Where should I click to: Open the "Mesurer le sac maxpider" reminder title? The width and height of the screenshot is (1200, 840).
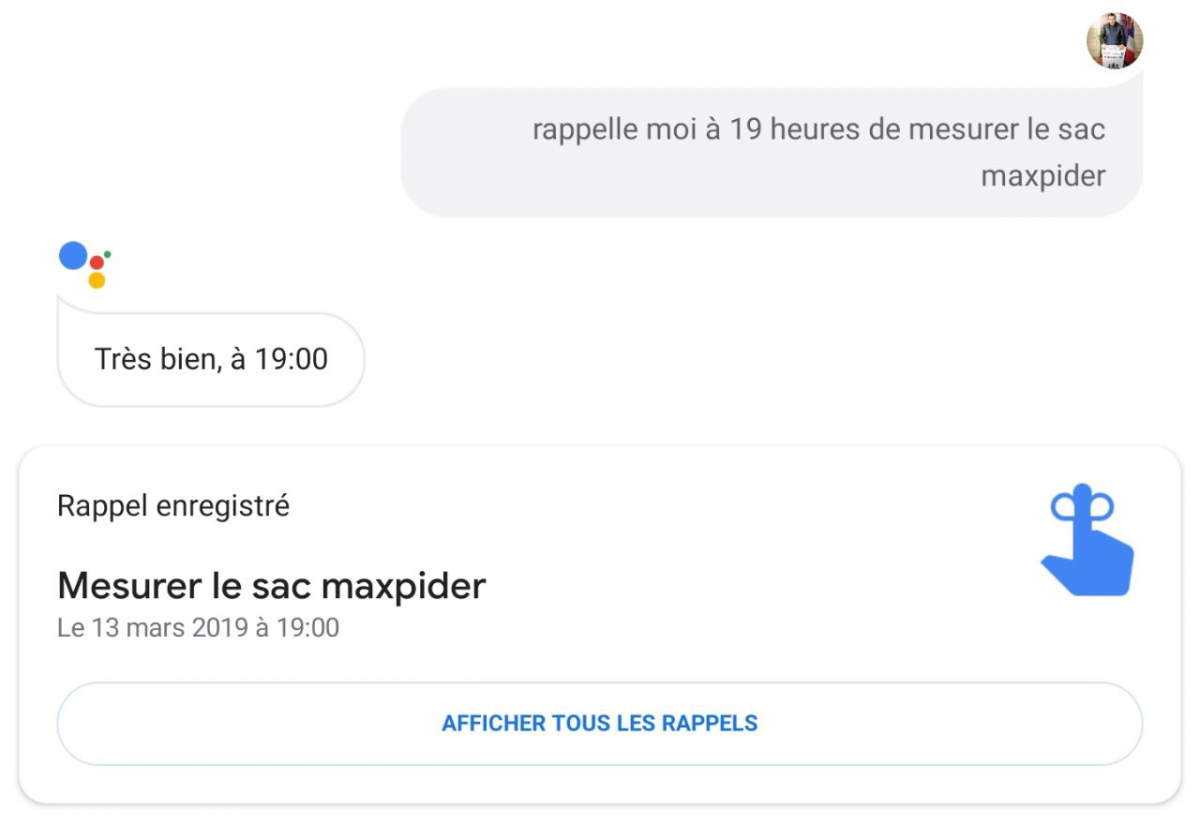click(x=271, y=585)
